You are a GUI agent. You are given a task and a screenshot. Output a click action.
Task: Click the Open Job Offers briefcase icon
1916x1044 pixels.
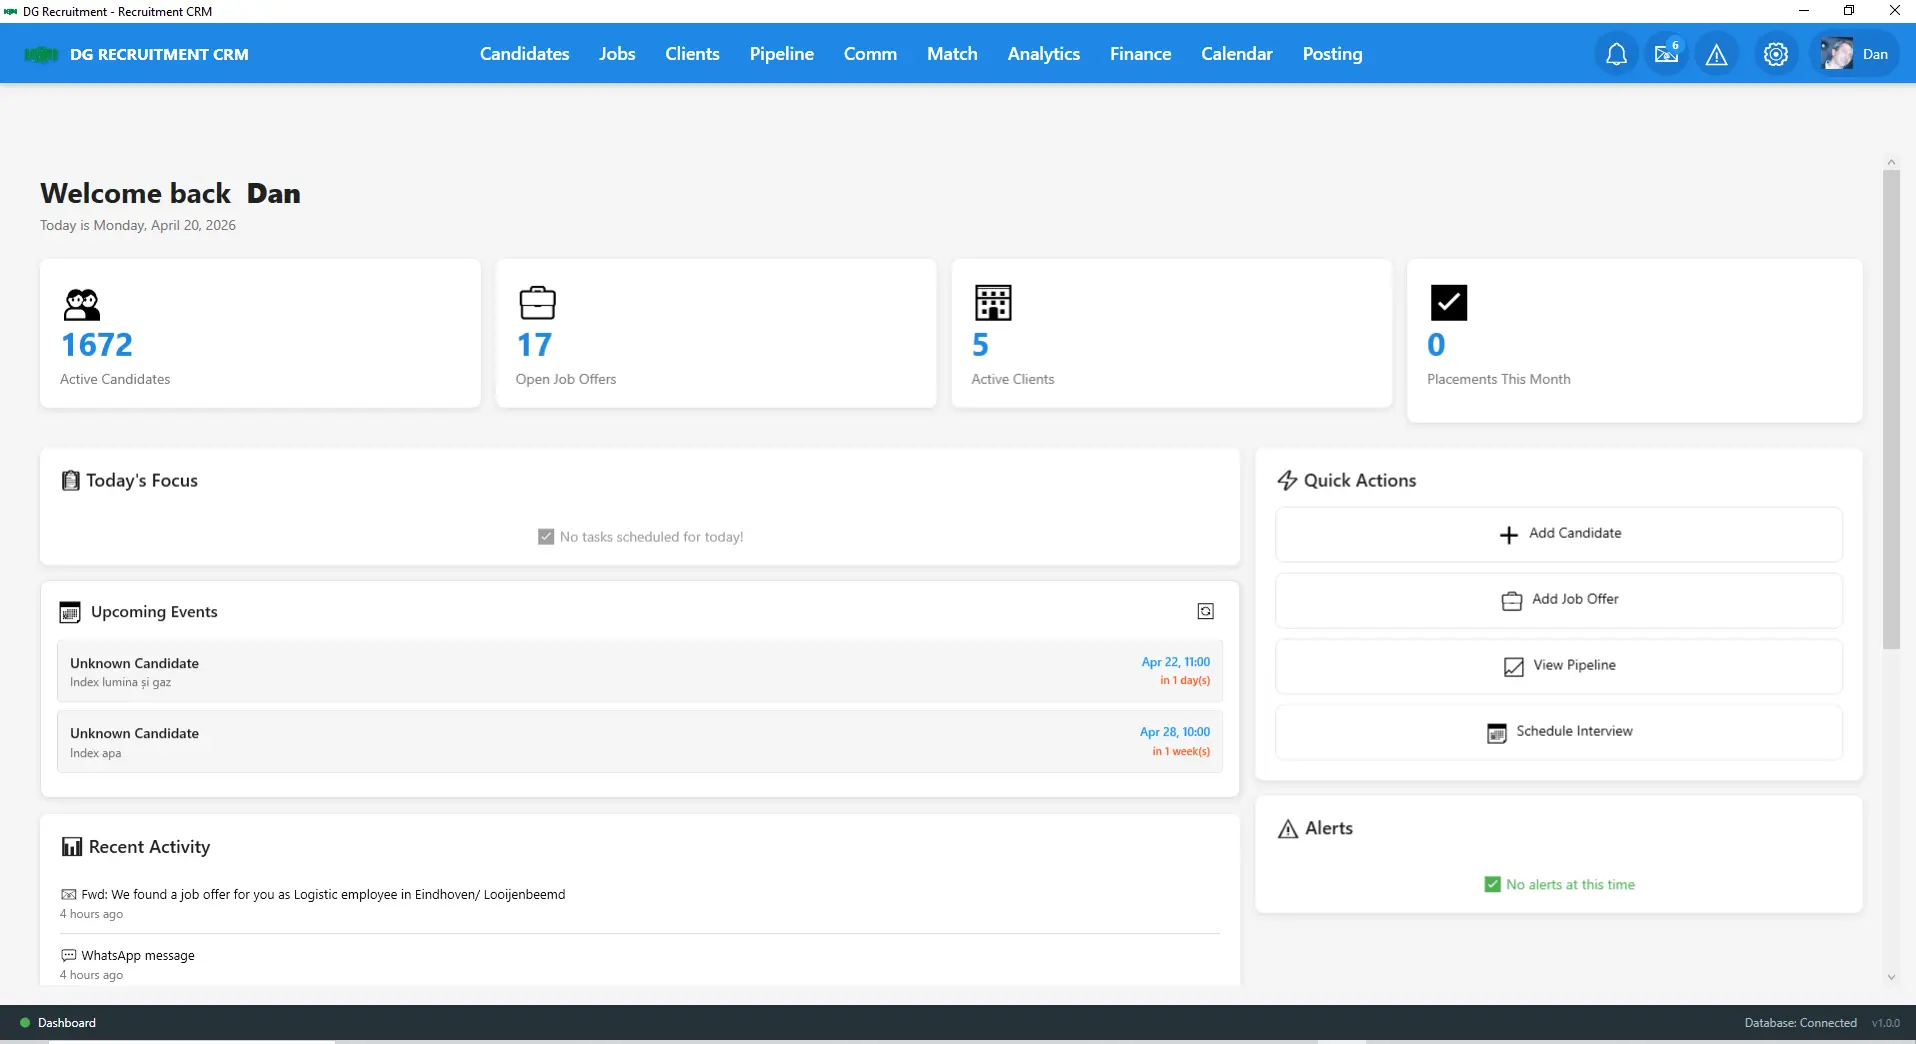coord(537,303)
